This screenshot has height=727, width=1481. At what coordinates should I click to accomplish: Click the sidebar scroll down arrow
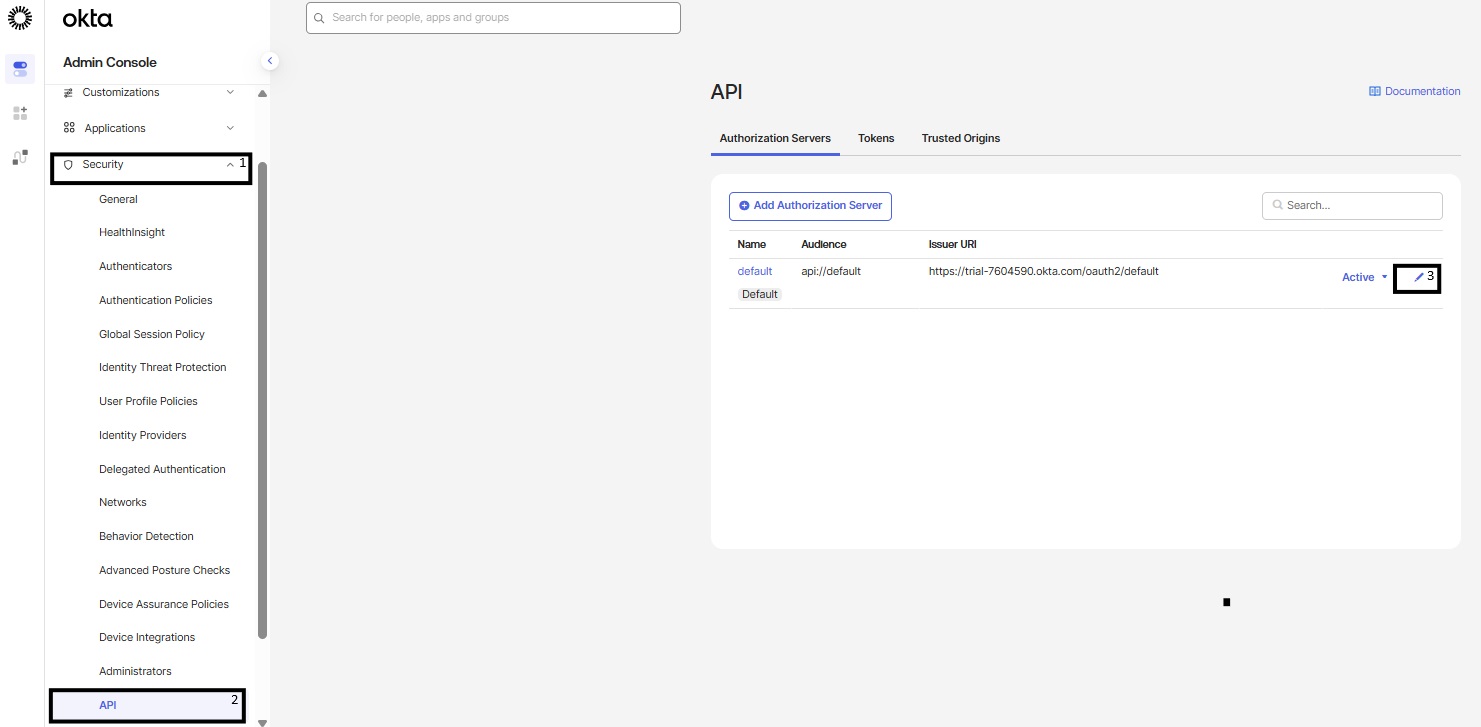tap(262, 721)
